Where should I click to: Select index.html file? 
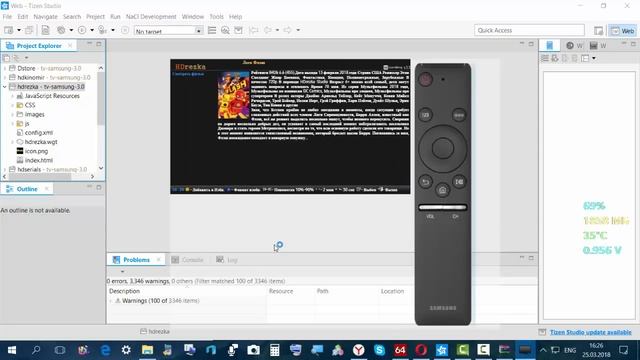[35, 160]
